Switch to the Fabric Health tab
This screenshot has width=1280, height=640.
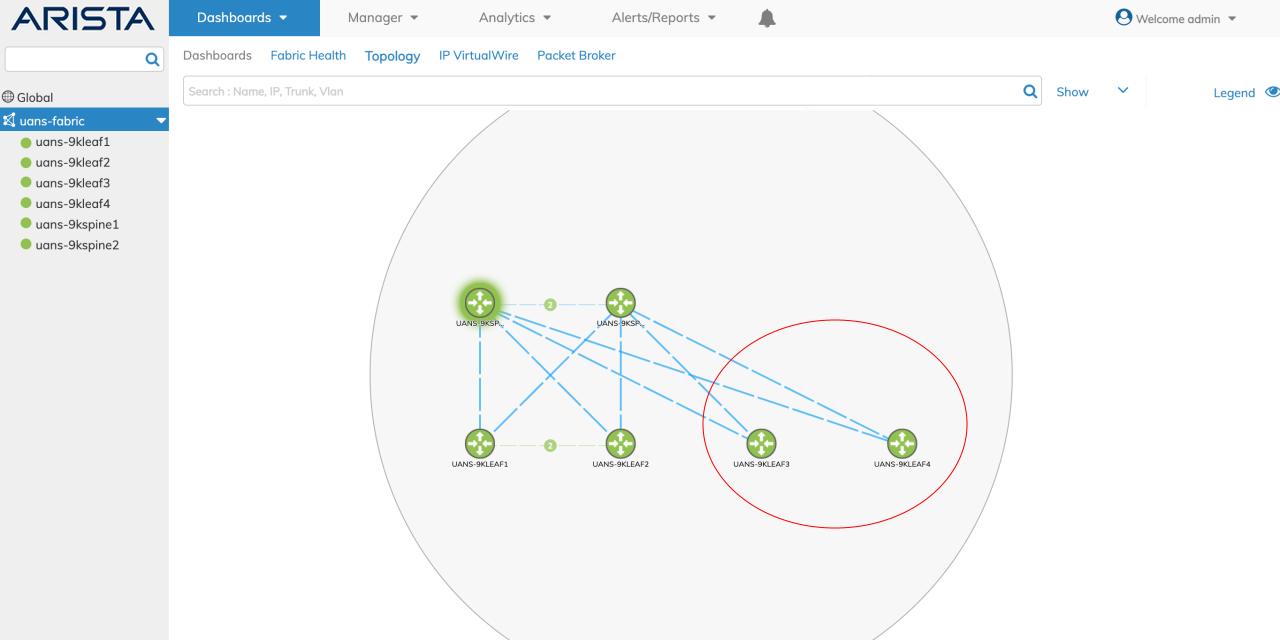coord(308,55)
